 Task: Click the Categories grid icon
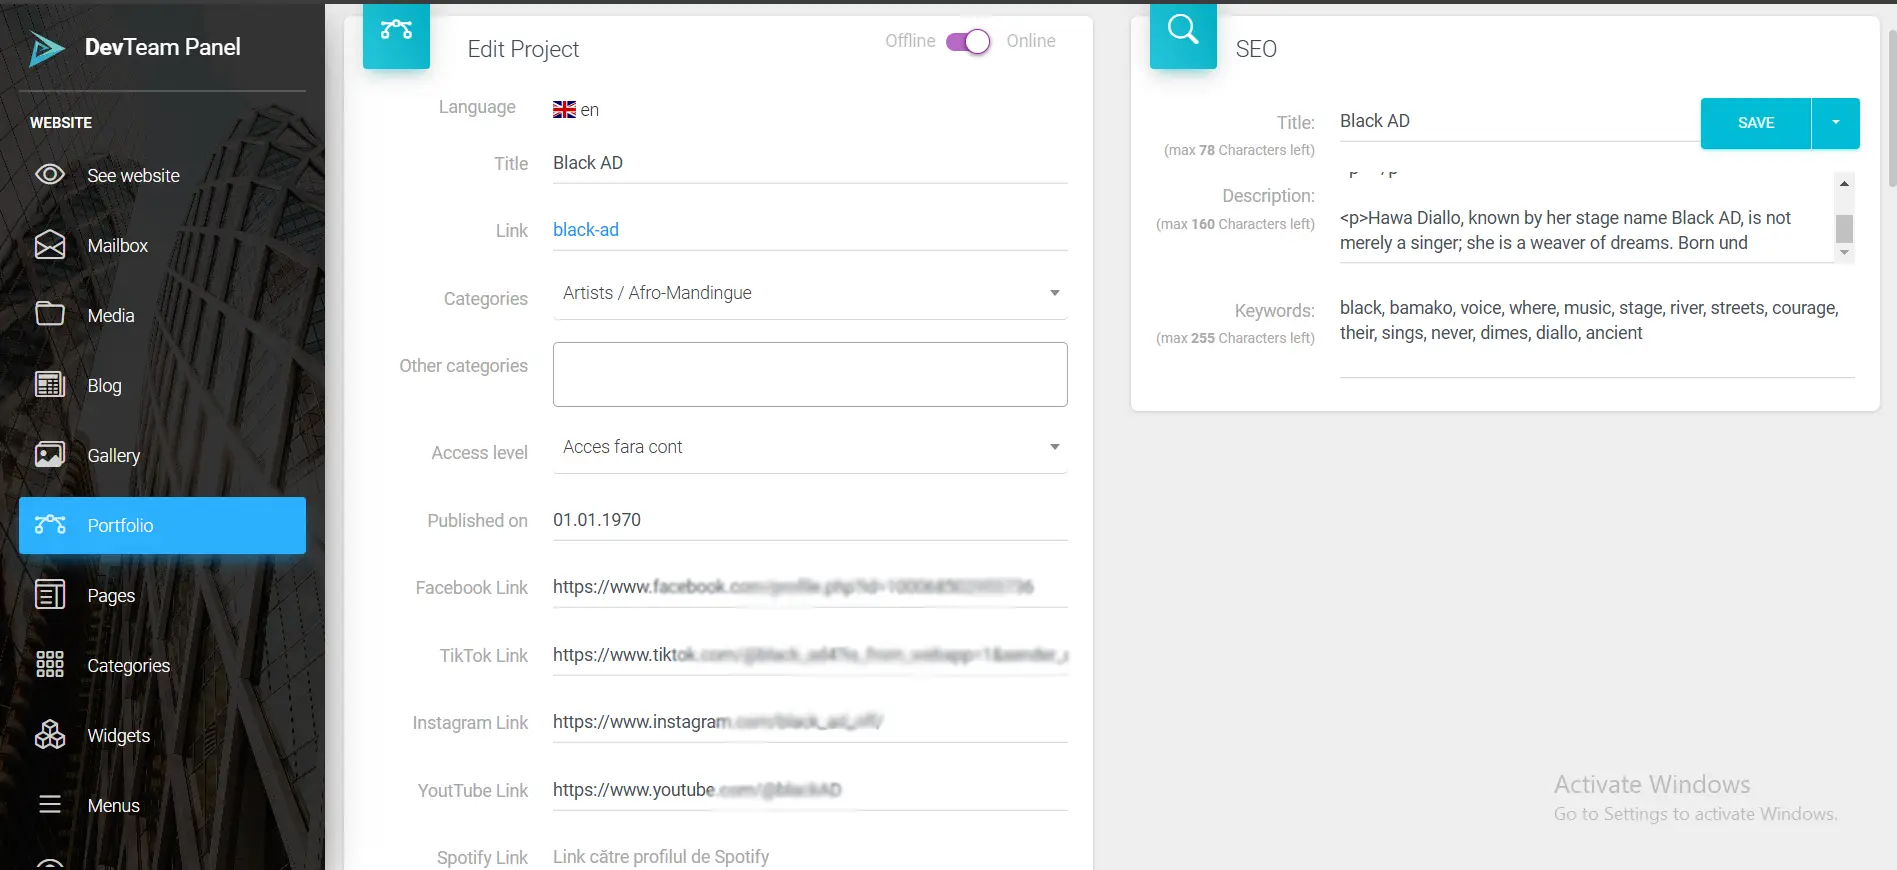coord(50,665)
